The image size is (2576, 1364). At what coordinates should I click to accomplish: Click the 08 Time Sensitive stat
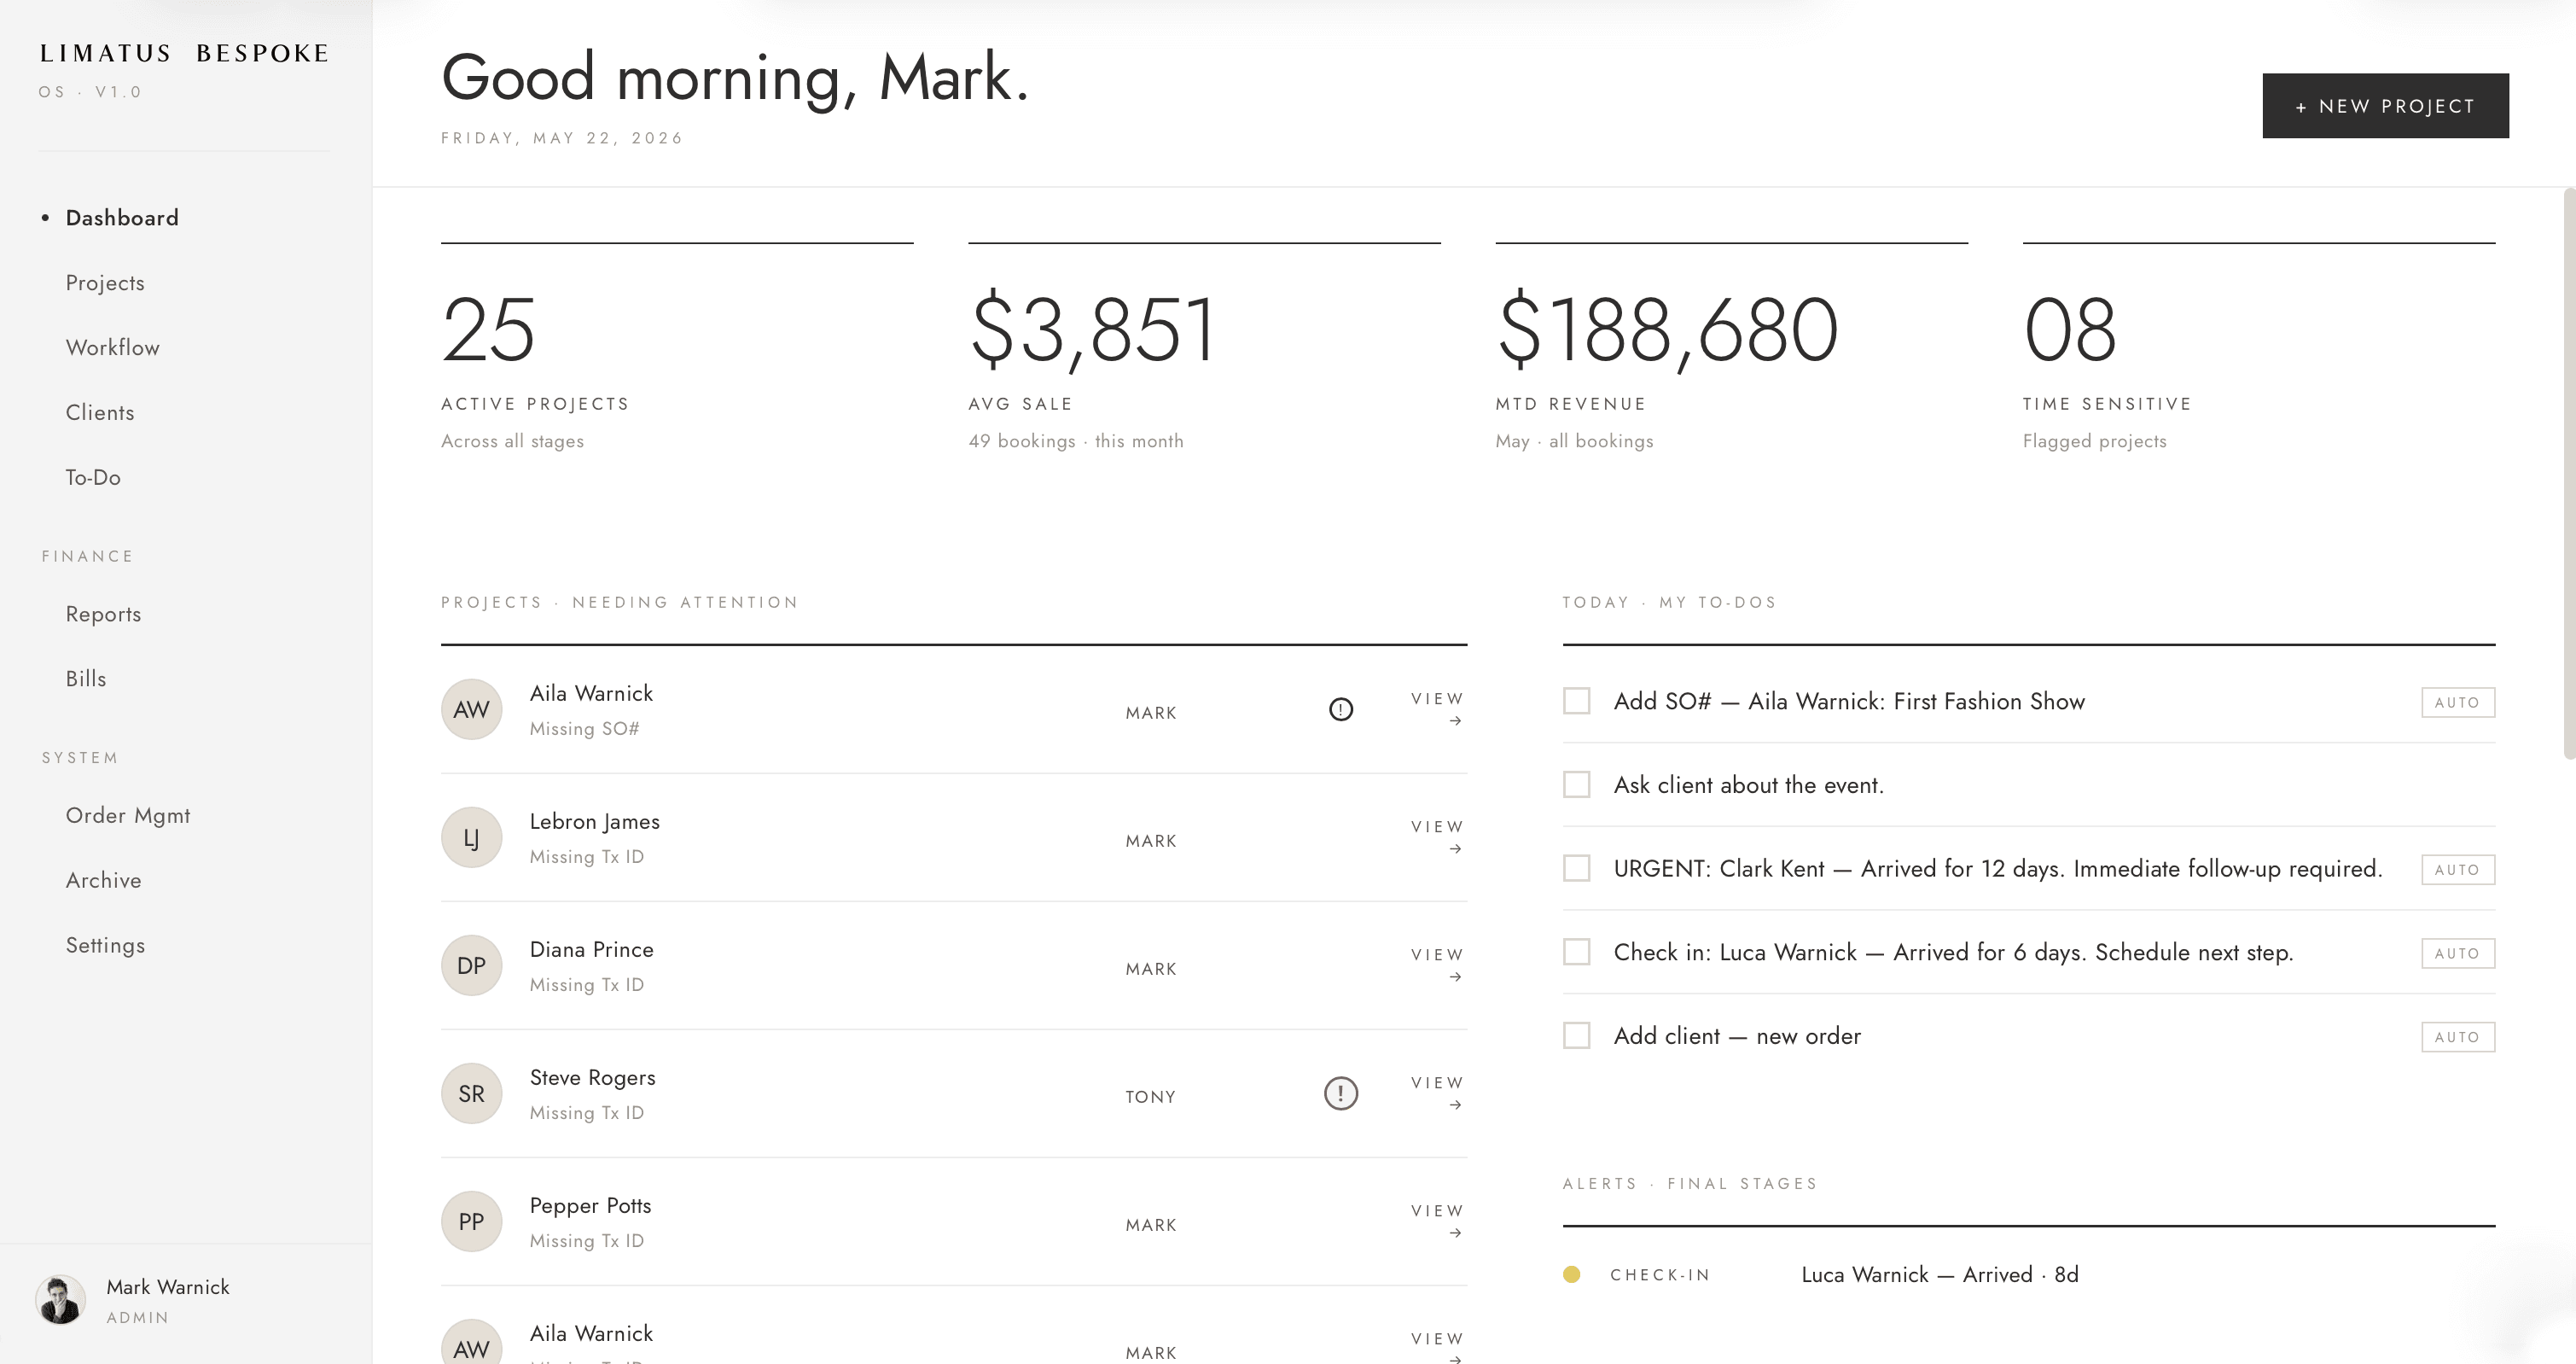tap(2069, 329)
